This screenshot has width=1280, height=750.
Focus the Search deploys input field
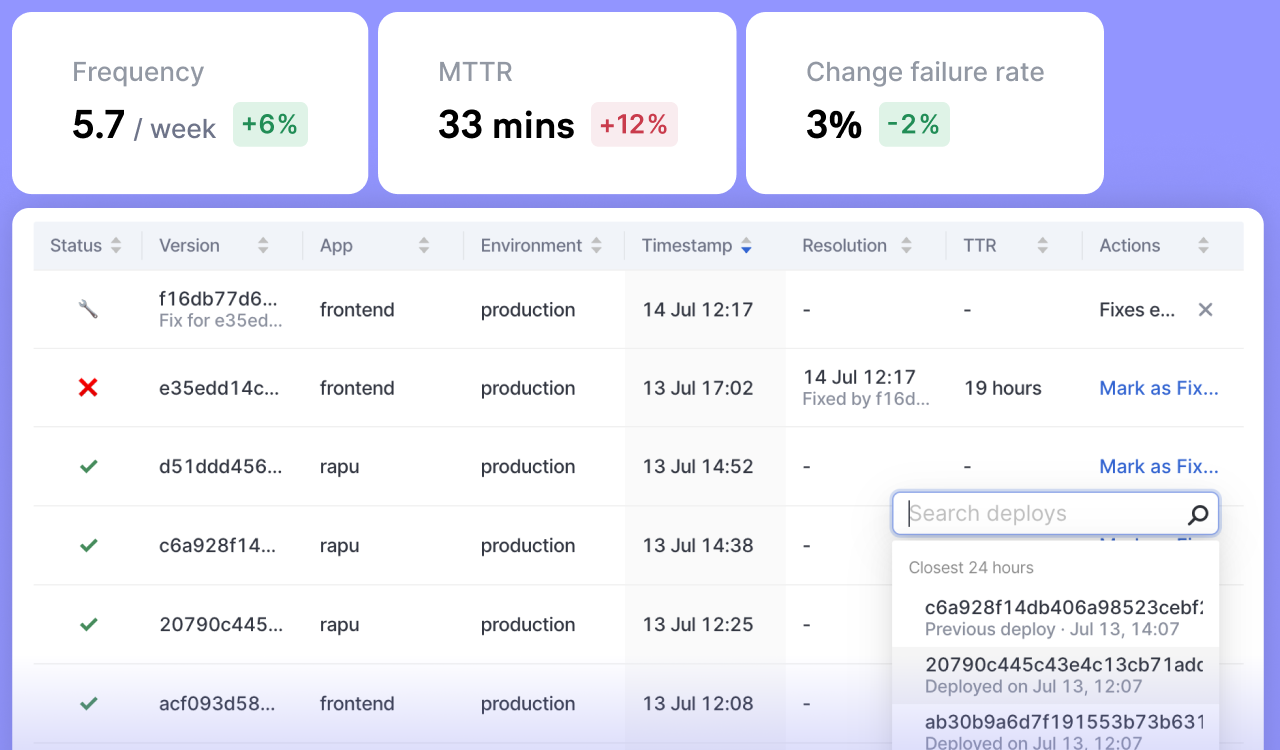(1042, 514)
